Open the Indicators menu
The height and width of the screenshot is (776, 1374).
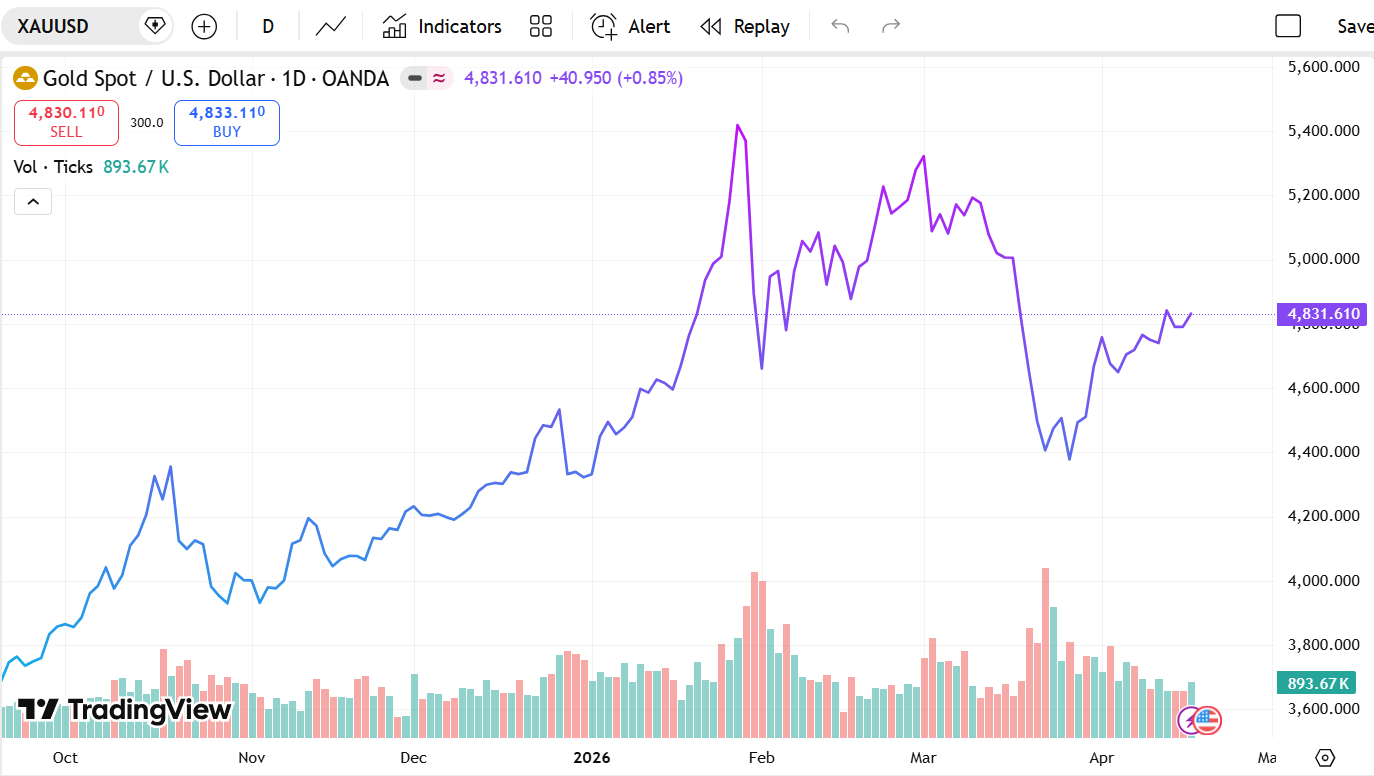[x=442, y=26]
